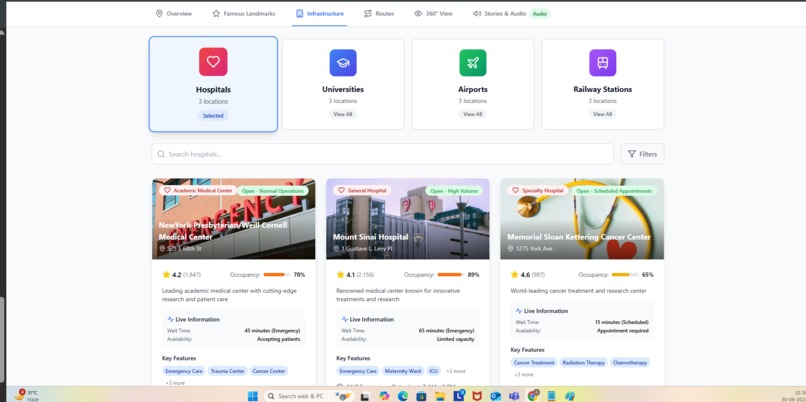Click the General Hospital badge
Image resolution: width=806 pixels, height=402 pixels.
click(x=361, y=191)
